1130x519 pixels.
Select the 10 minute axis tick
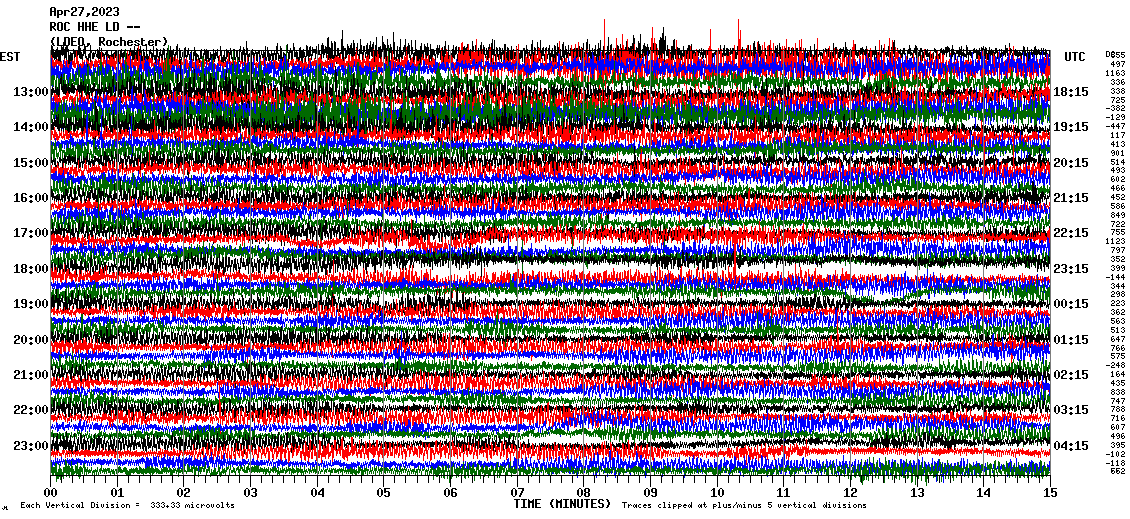point(717,493)
